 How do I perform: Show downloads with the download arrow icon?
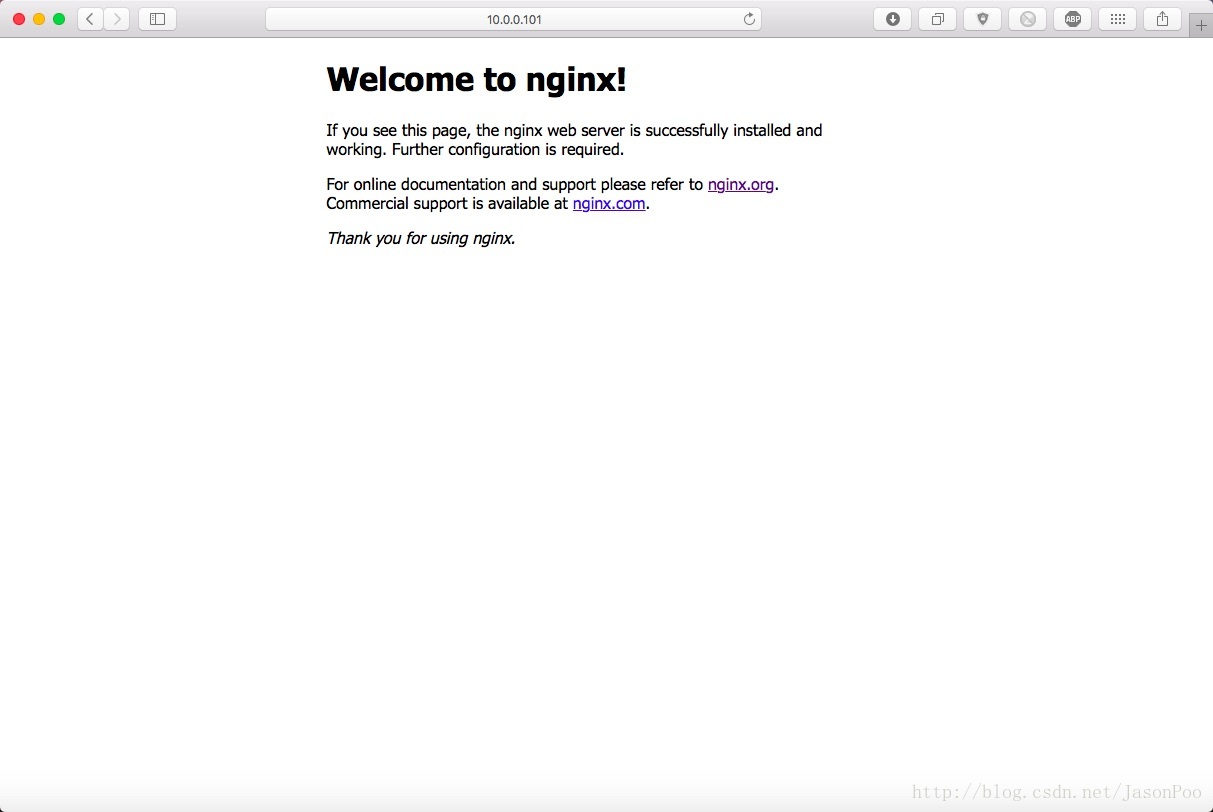[x=892, y=19]
